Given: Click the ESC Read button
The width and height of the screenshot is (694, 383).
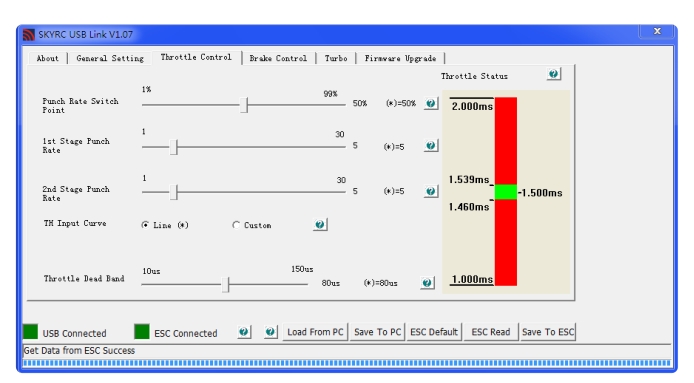Looking at the screenshot, I should click(x=490, y=332).
